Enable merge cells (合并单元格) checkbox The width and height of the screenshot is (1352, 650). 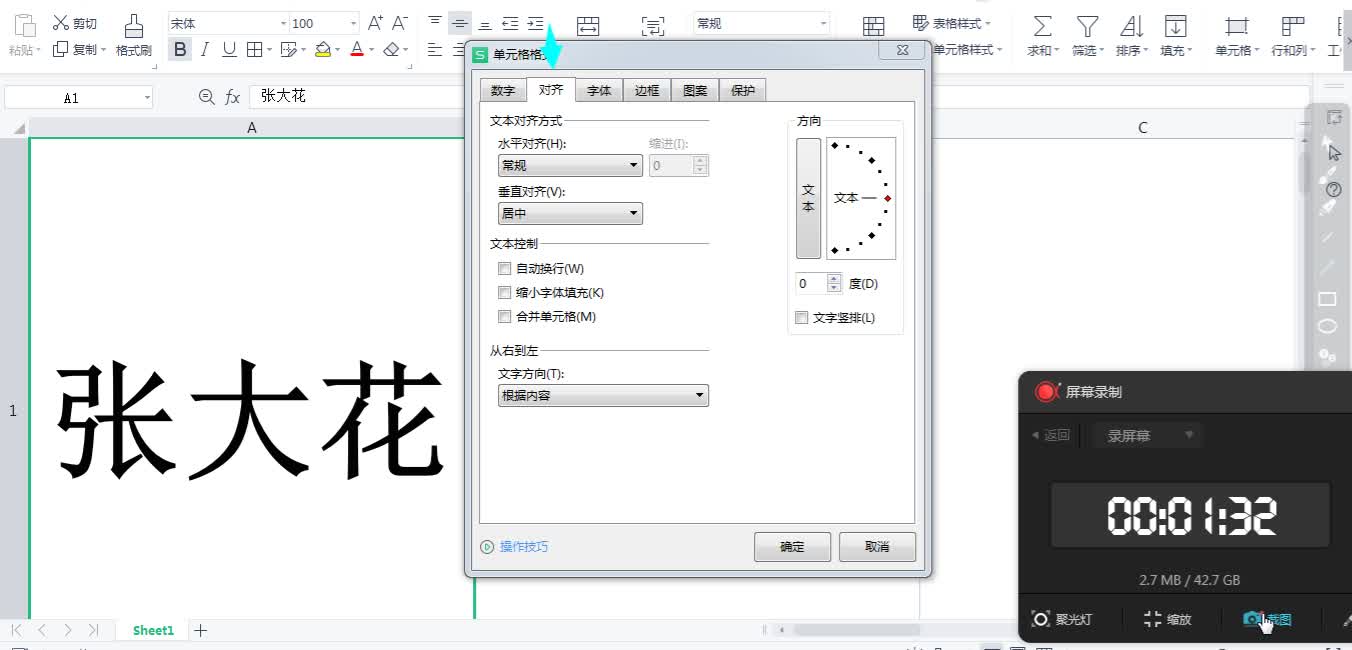point(504,317)
